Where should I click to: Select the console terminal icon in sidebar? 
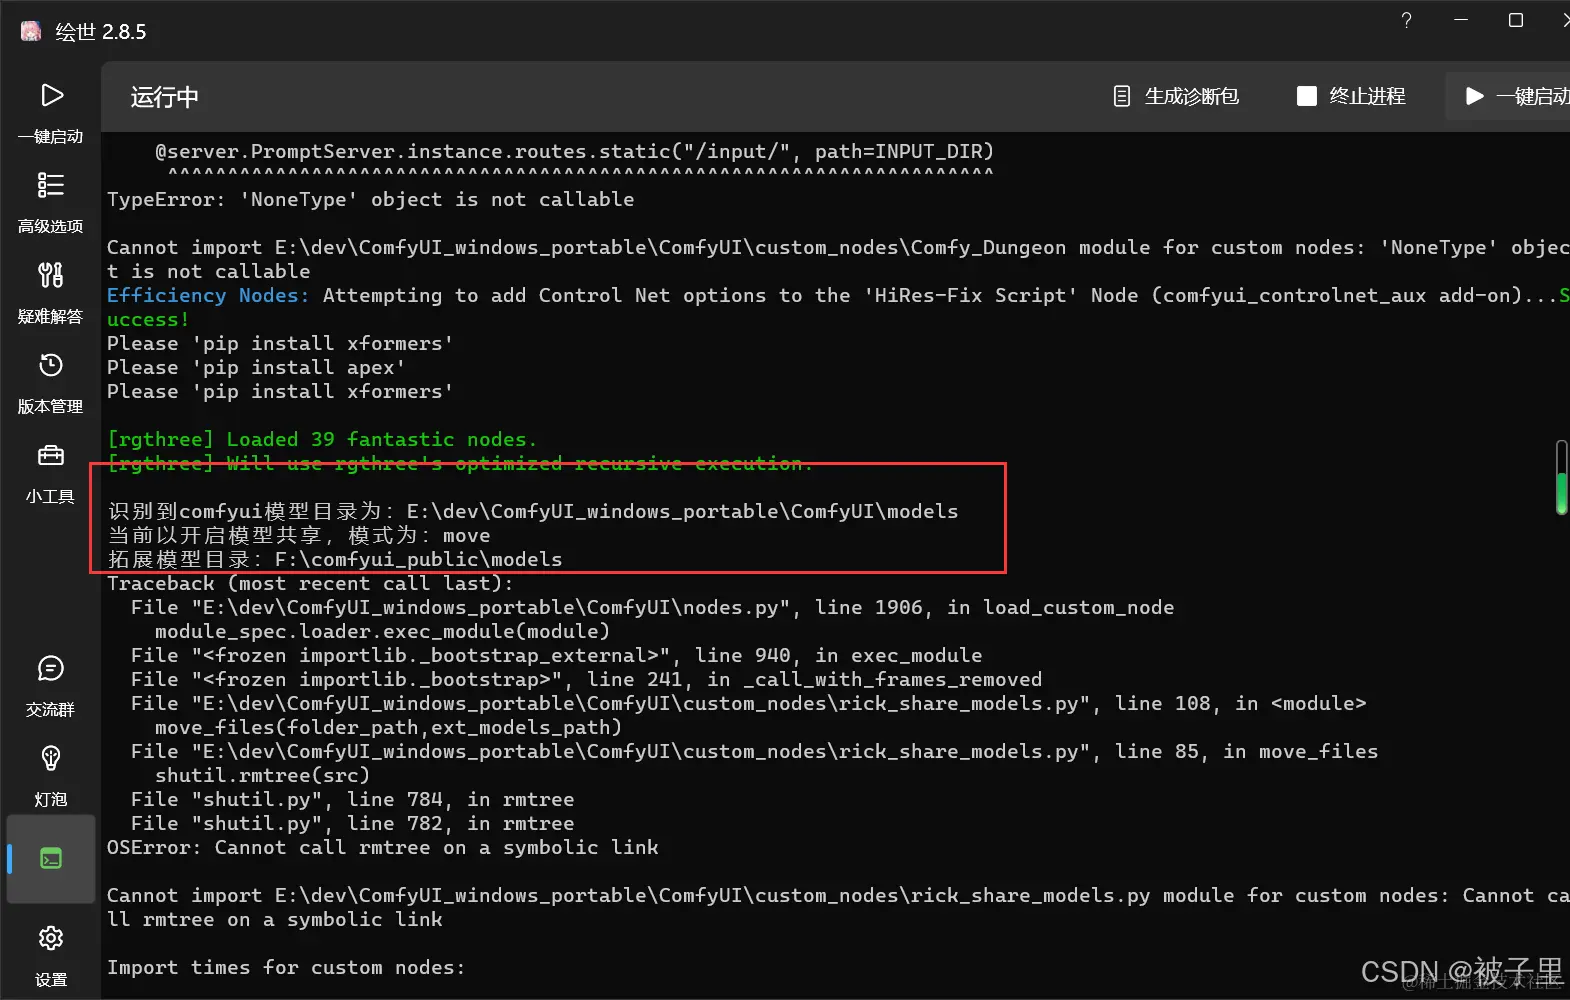(x=51, y=858)
